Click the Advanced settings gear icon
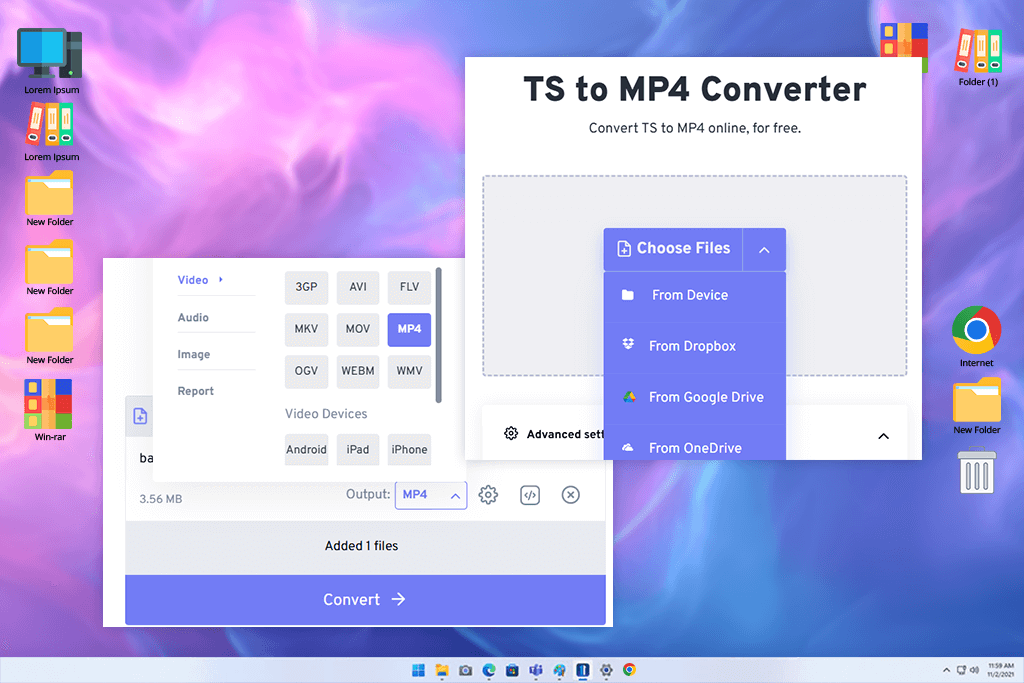1024x683 pixels. point(511,434)
